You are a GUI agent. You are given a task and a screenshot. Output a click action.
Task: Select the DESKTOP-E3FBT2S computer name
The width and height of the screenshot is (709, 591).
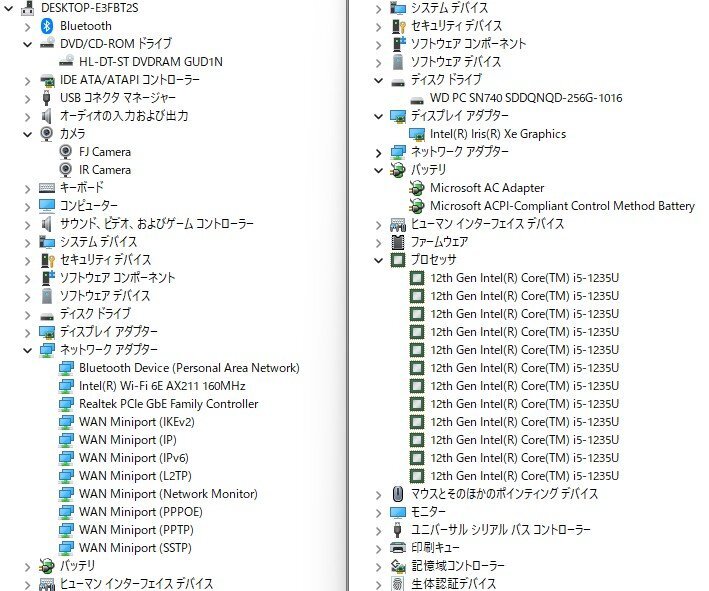90,8
